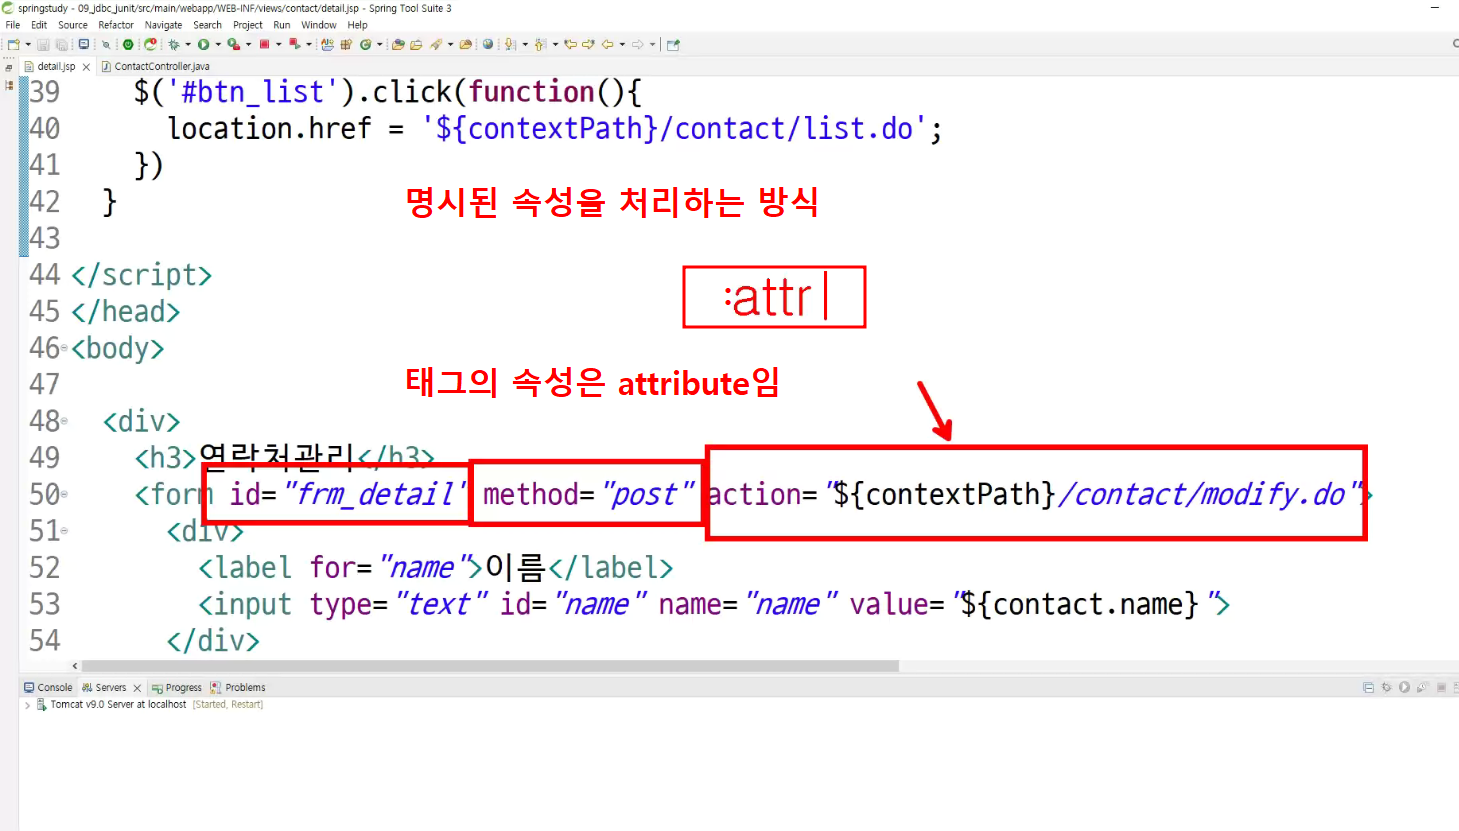Open the Run menu

coord(282,25)
